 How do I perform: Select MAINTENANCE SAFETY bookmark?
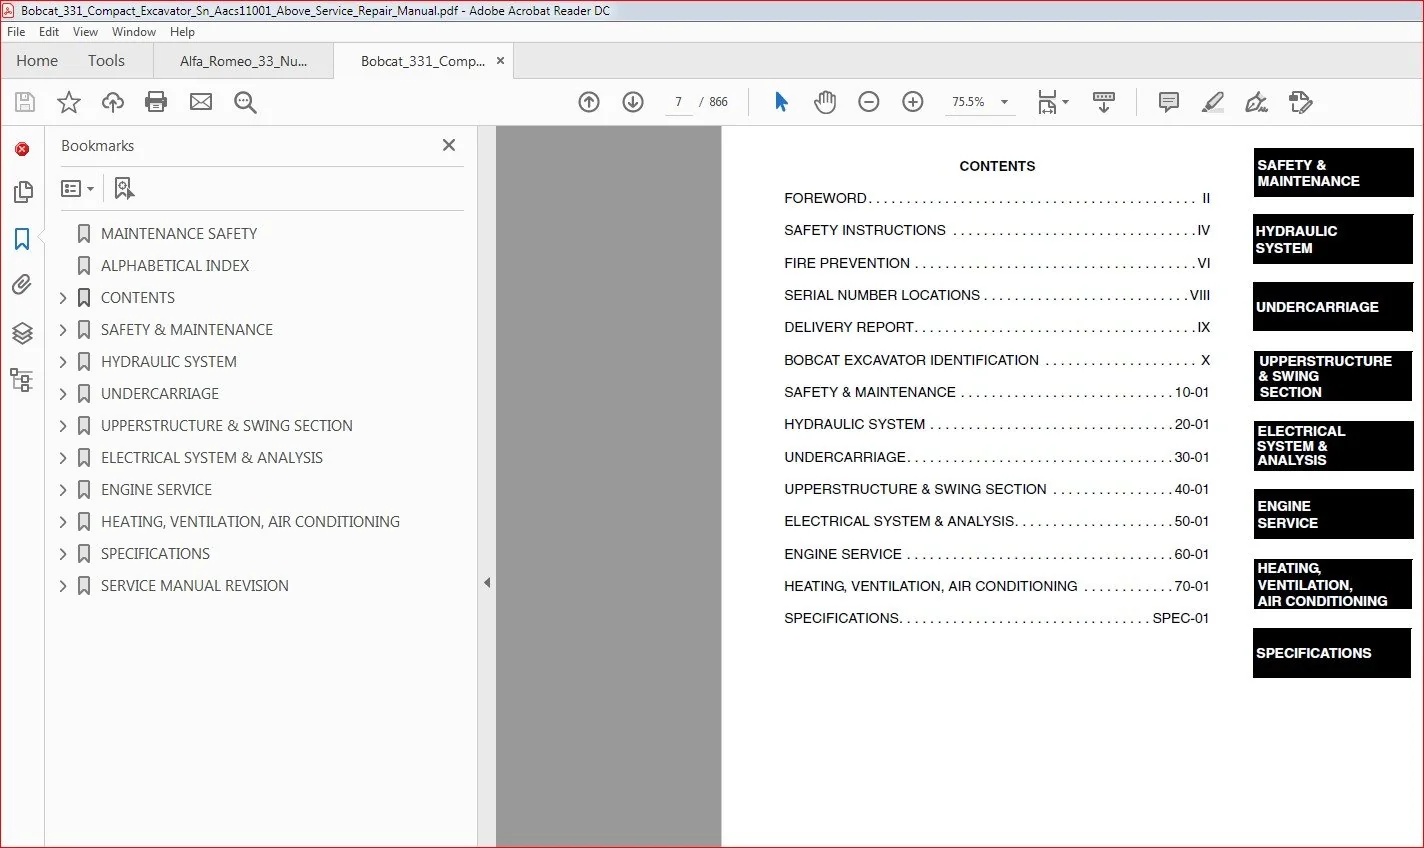coord(179,234)
